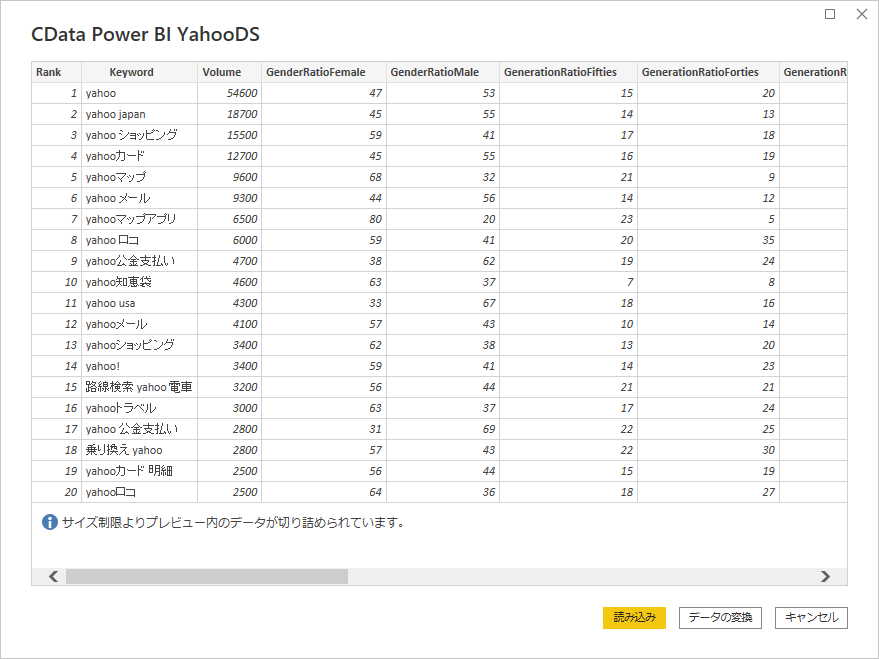Cancel the dialog with キャンセル
The height and width of the screenshot is (659, 879).
pos(811,618)
